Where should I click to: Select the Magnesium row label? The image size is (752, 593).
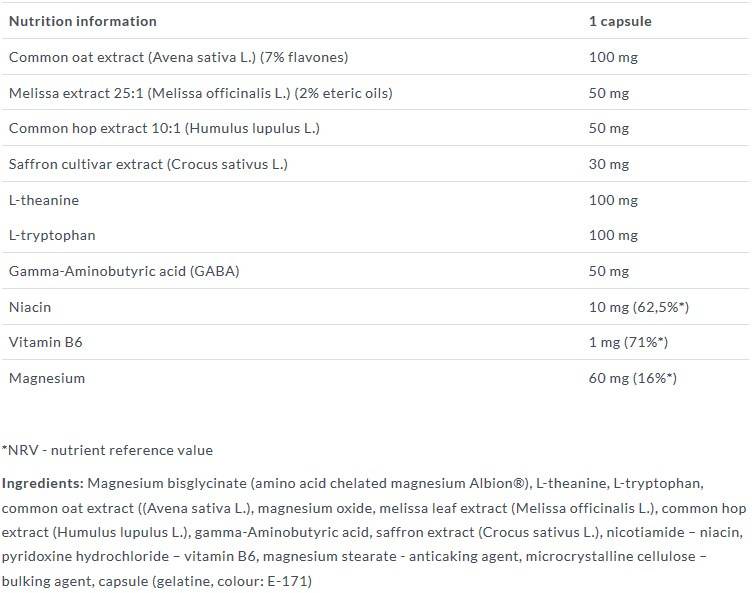pyautogui.click(x=47, y=378)
